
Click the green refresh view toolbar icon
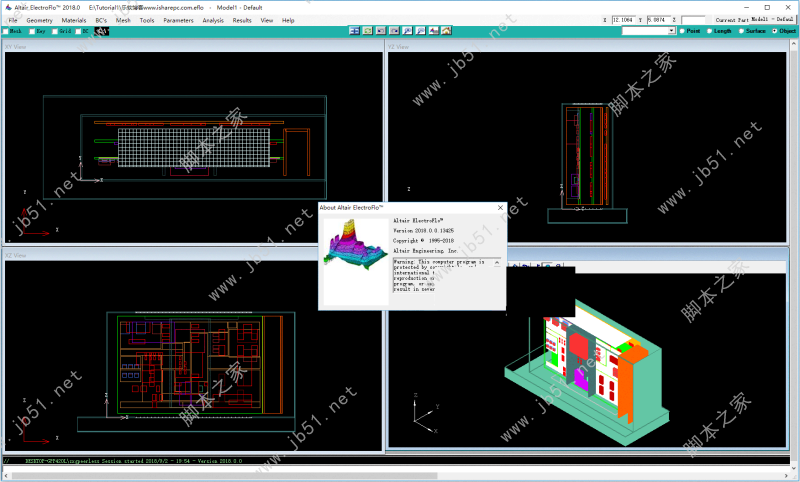367,31
